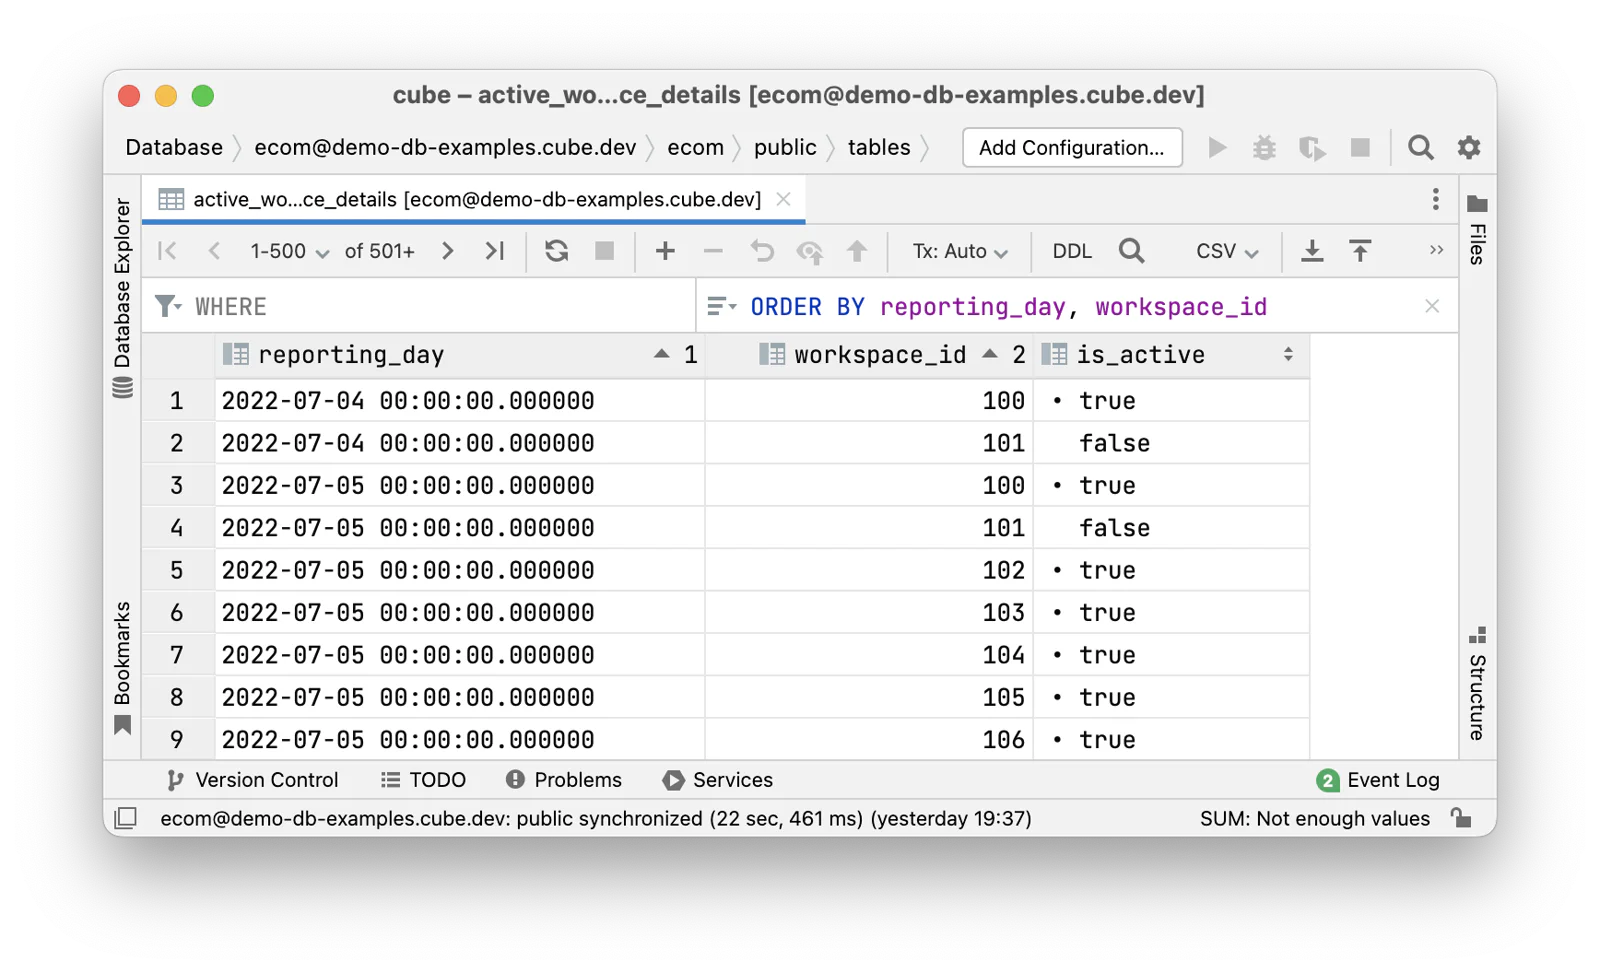Open IDE settings gear
Screen dimensions: 1600x973
pyautogui.click(x=1468, y=148)
